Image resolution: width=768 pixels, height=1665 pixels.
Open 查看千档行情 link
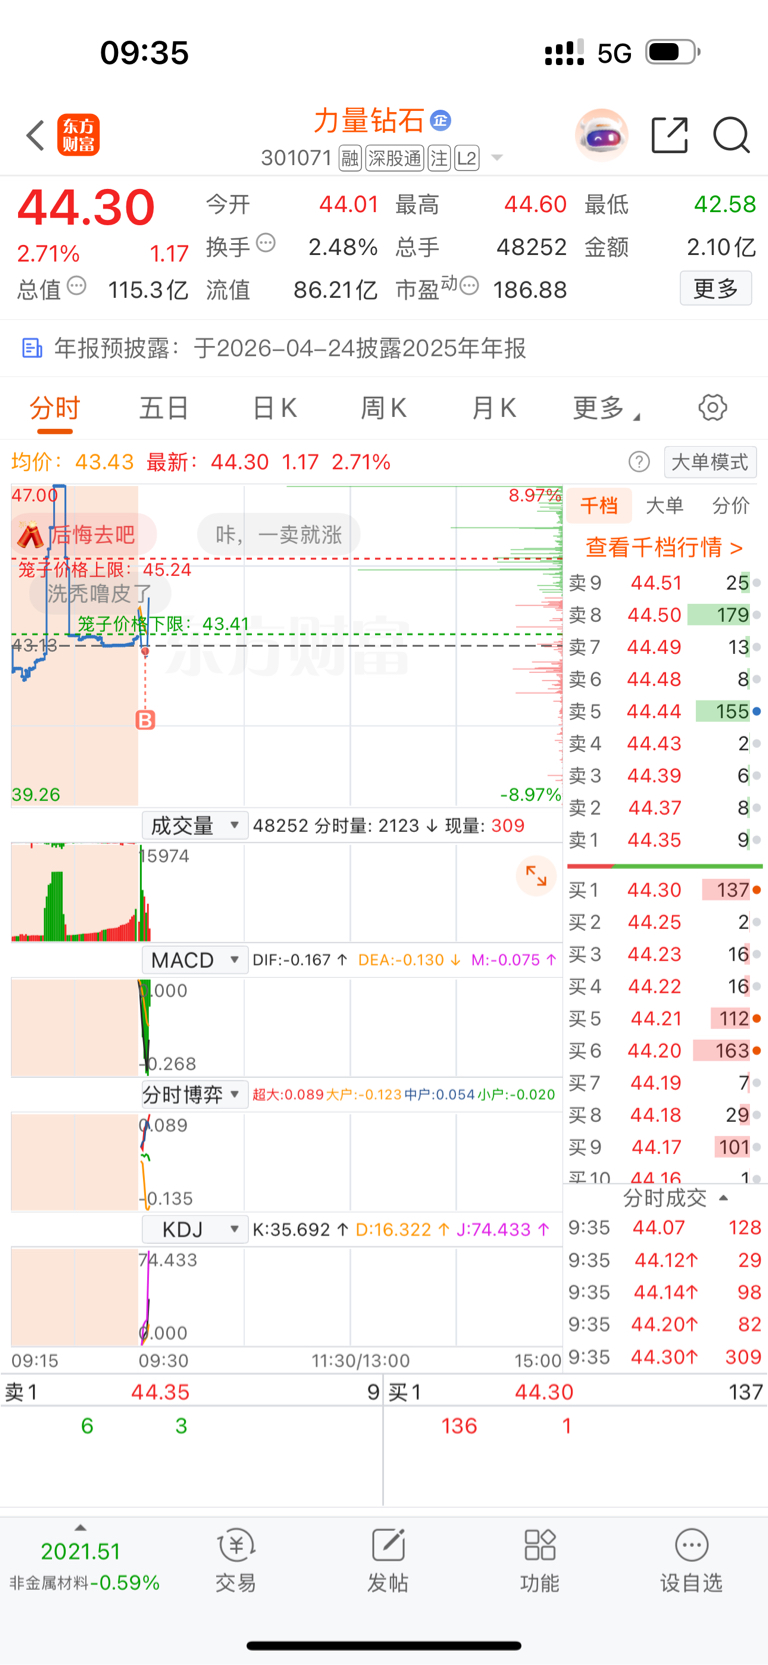[x=664, y=547]
